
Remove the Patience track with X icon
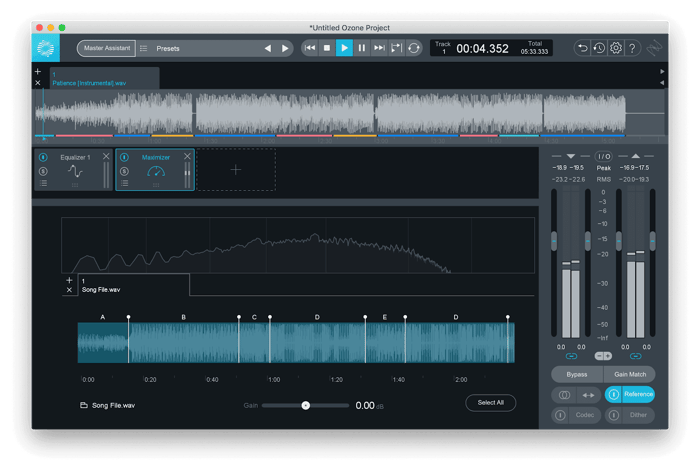(x=38, y=83)
